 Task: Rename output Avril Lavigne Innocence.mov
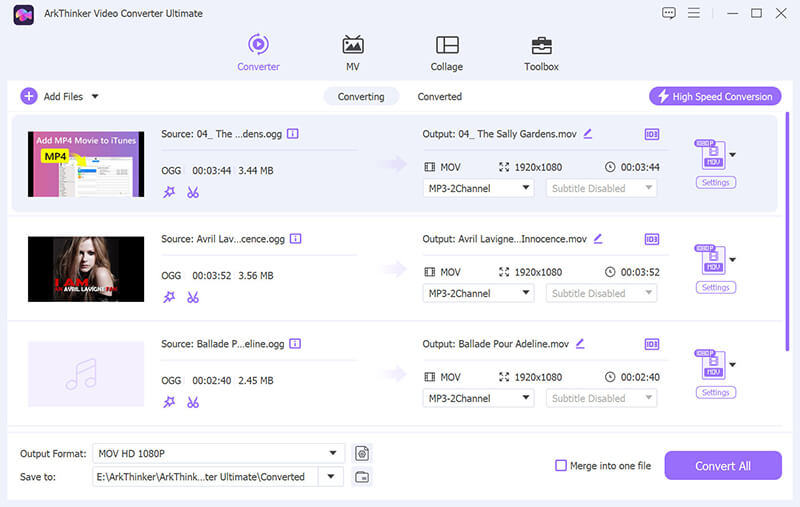(x=598, y=239)
